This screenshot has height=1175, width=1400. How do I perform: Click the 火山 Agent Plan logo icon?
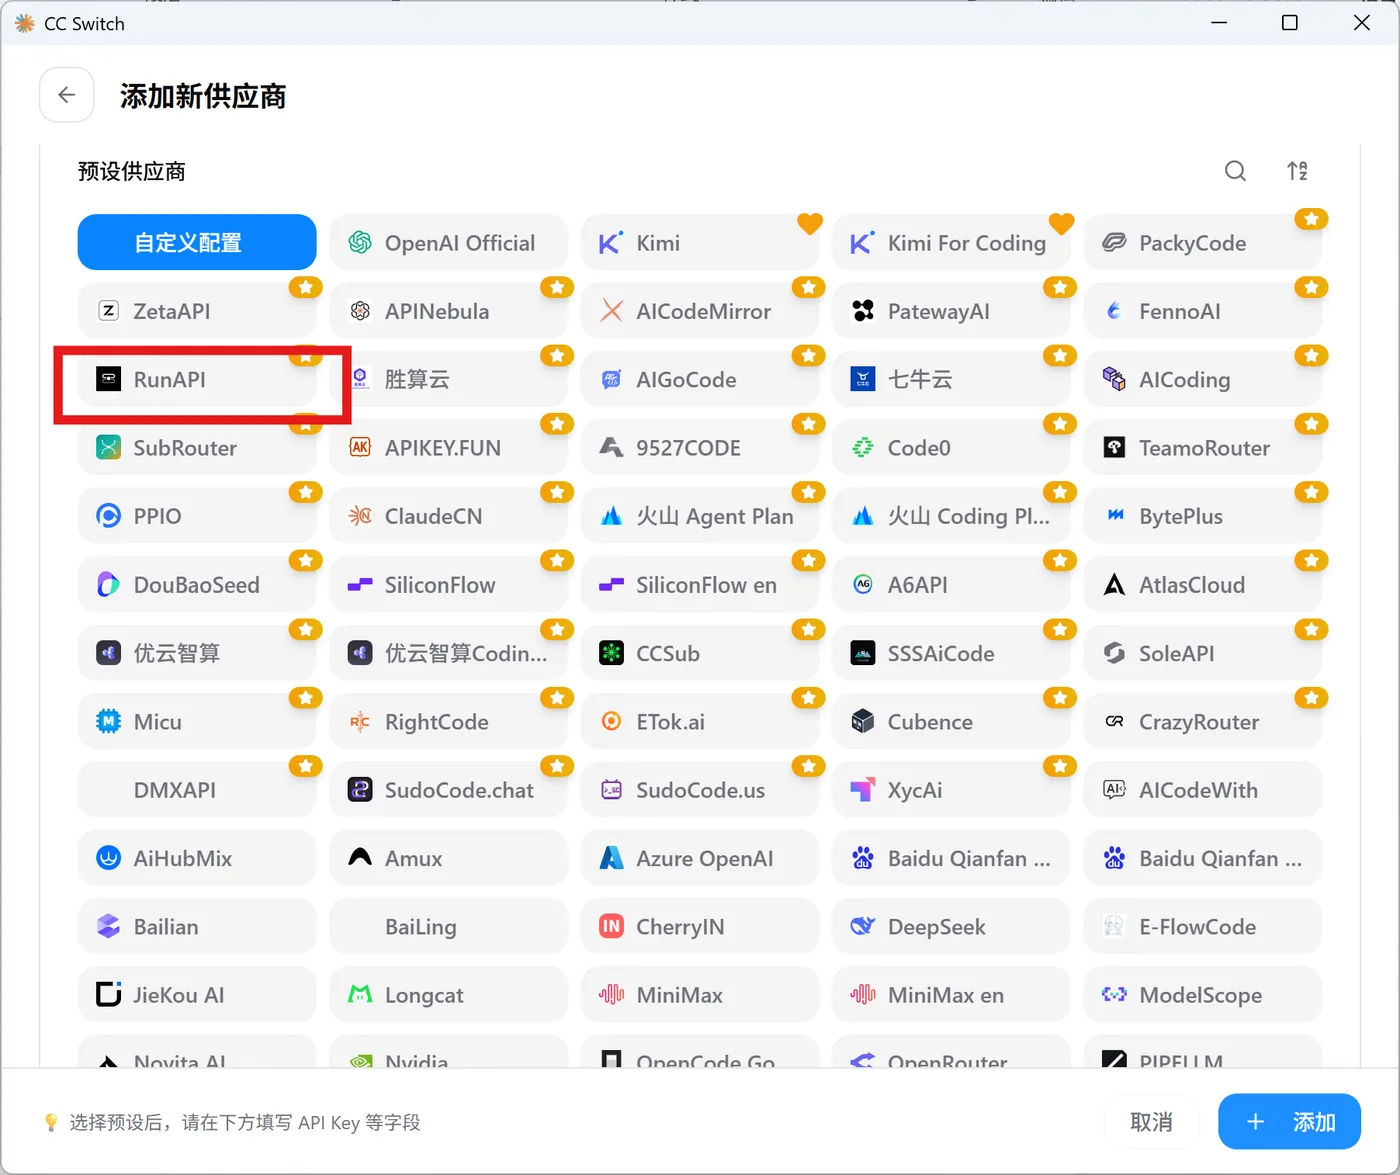[611, 516]
